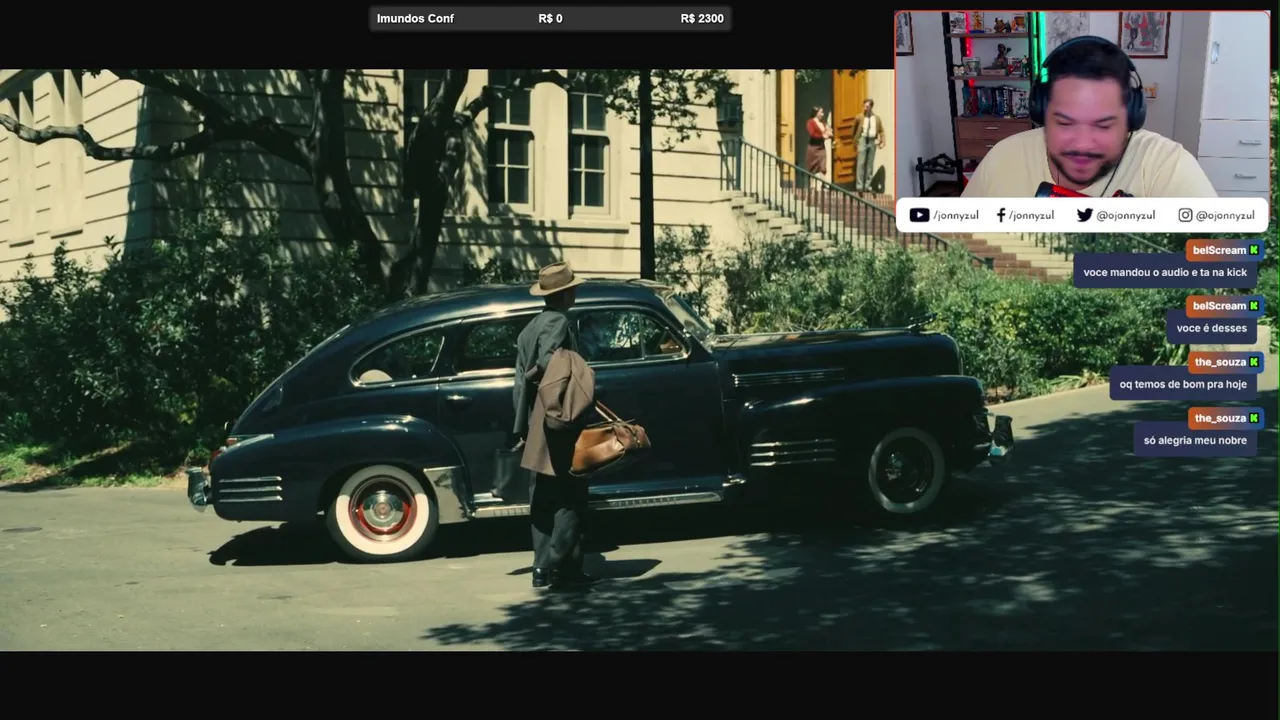1280x720 pixels.
Task: Click the Twitter handle '@ojonnyzul'
Action: [1126, 215]
